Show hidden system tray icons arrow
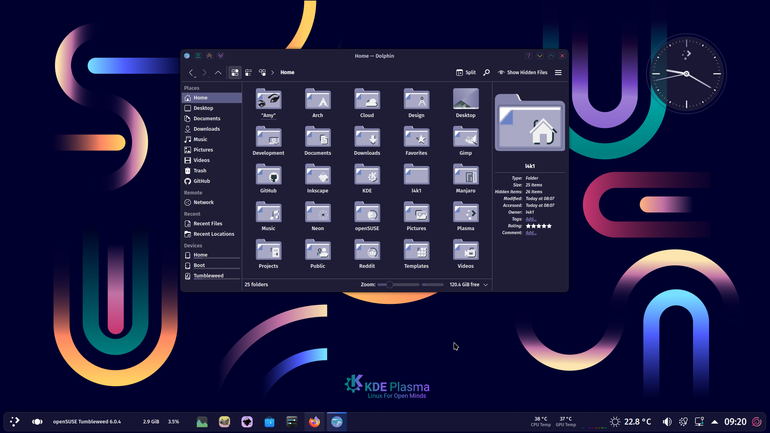Image resolution: width=770 pixels, height=433 pixels. click(715, 422)
